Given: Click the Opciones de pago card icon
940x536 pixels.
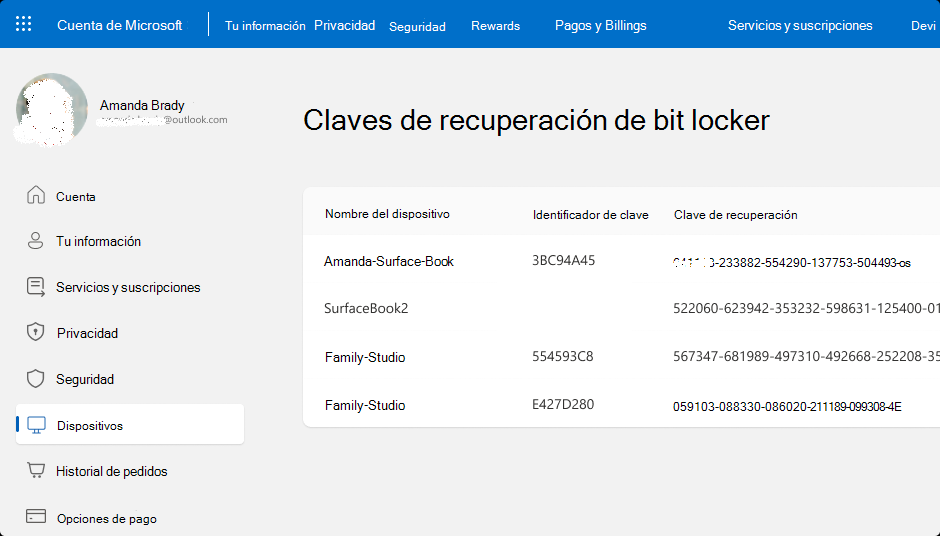Looking at the screenshot, I should (36, 516).
